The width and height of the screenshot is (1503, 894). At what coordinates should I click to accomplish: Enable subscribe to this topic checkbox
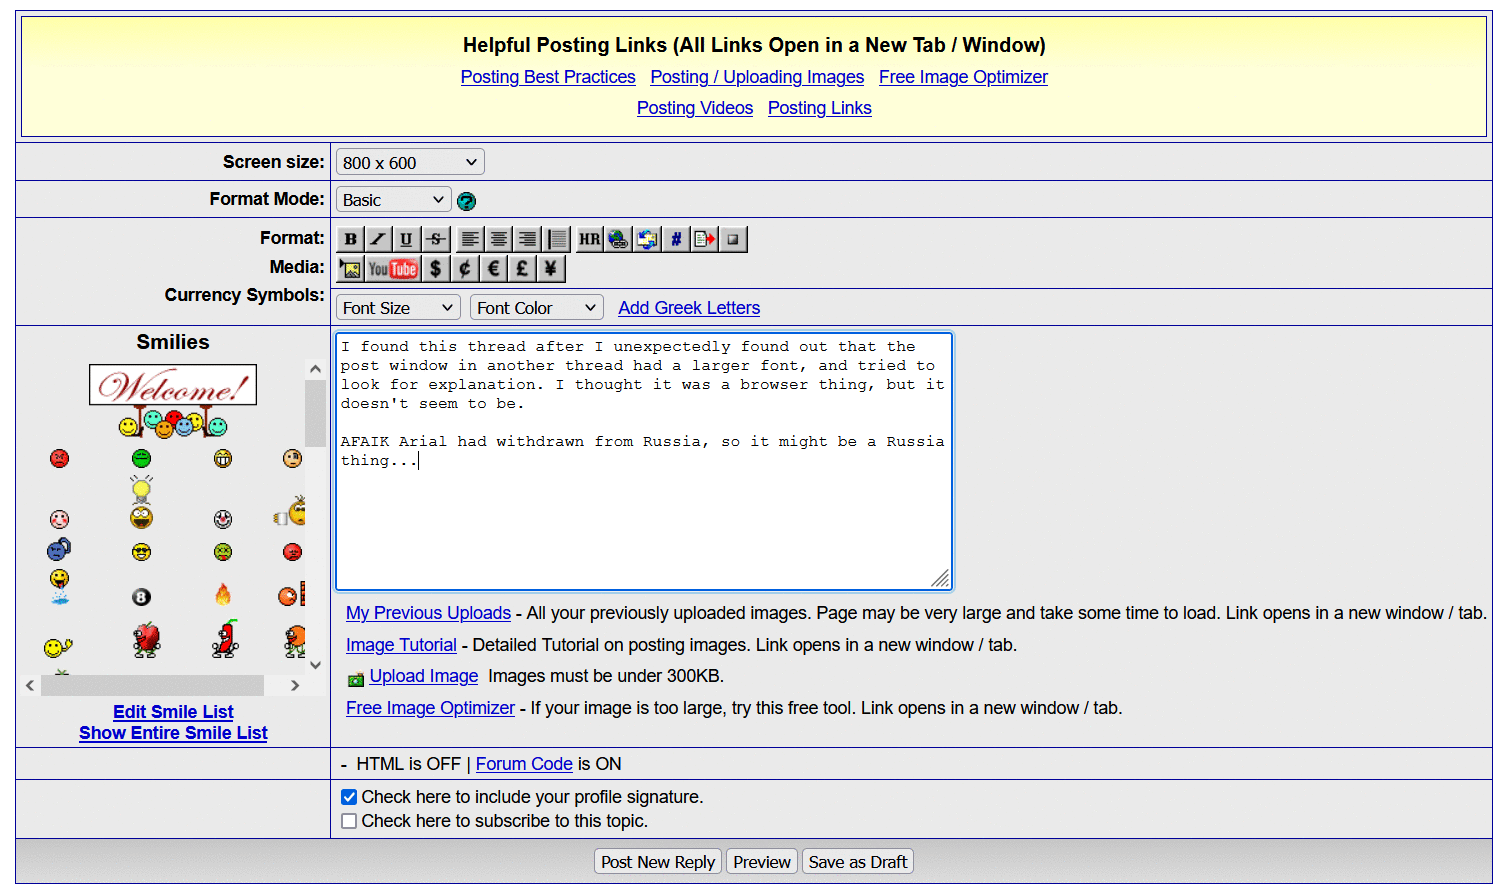coord(349,821)
